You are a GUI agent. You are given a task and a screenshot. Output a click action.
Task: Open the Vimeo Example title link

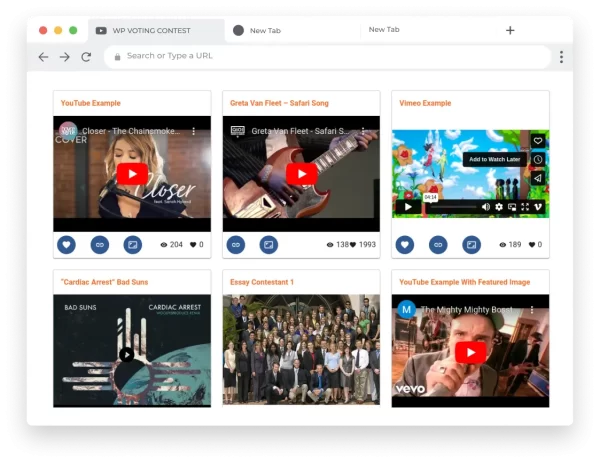click(x=425, y=103)
